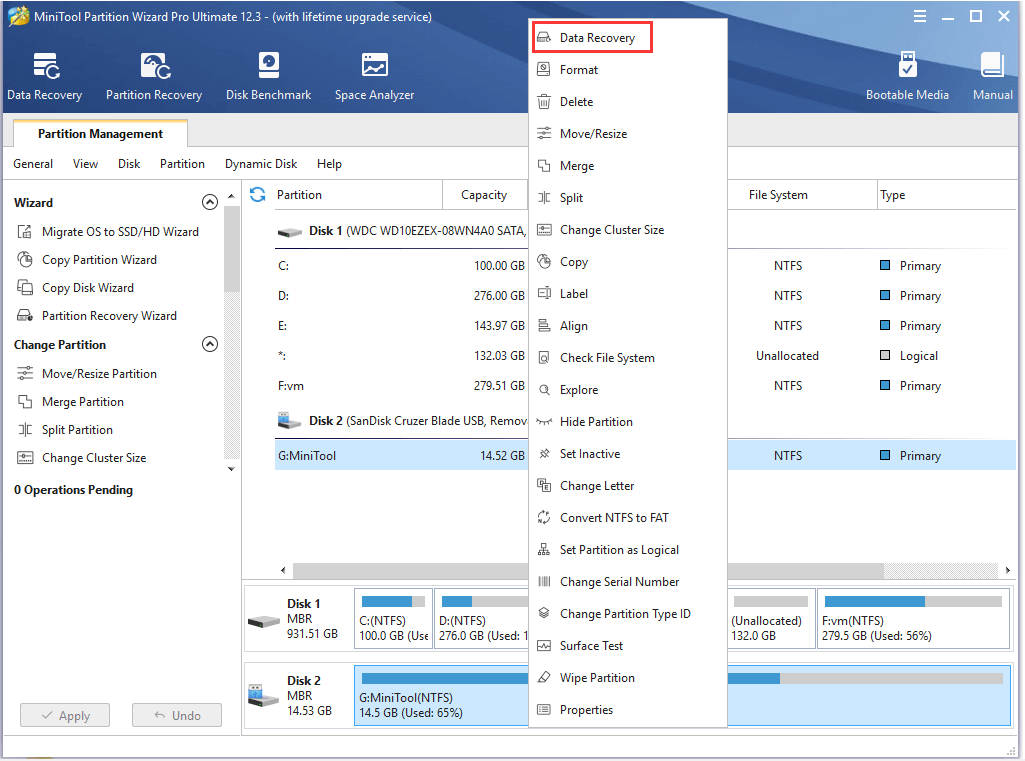This screenshot has width=1025, height=761.
Task: Open the View menu
Action: coord(86,163)
